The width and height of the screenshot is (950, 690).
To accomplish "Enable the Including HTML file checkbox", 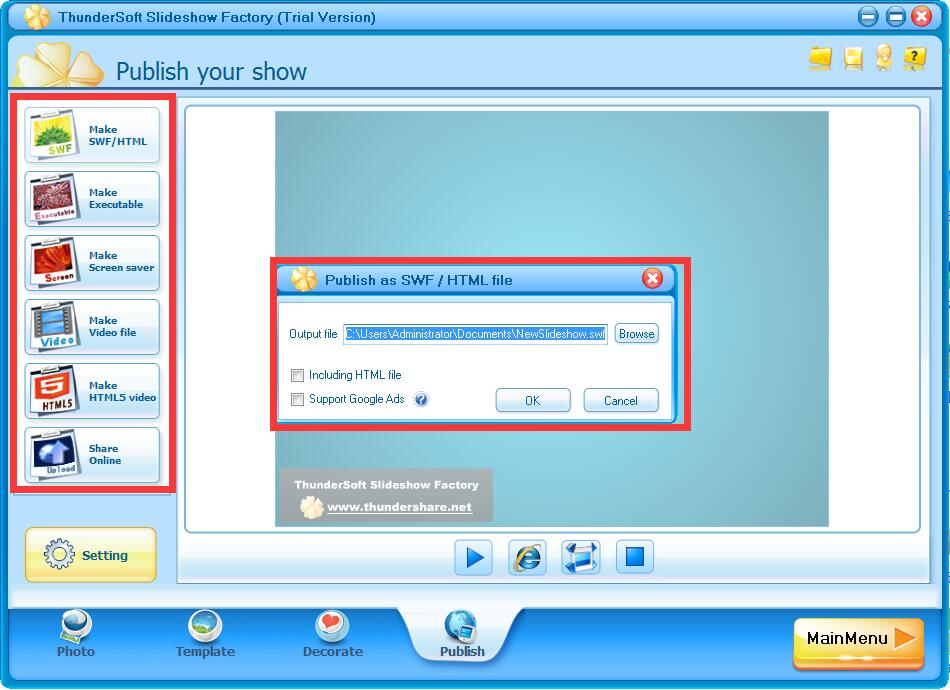I will point(297,375).
